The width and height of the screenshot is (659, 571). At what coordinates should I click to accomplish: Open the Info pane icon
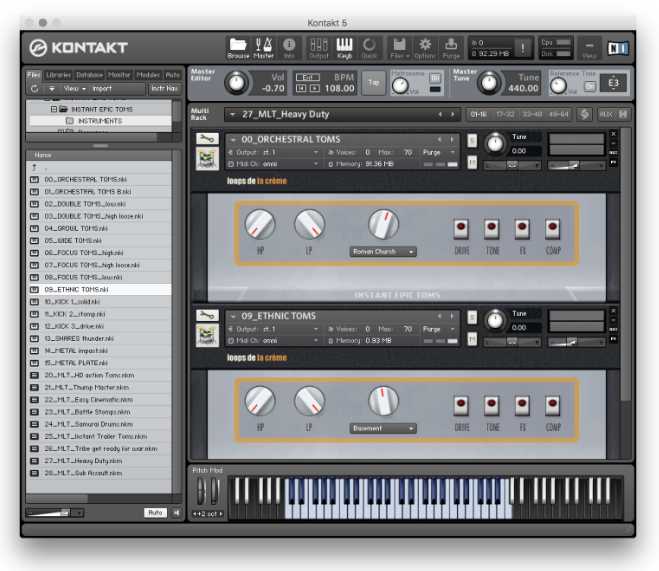pyautogui.click(x=289, y=47)
